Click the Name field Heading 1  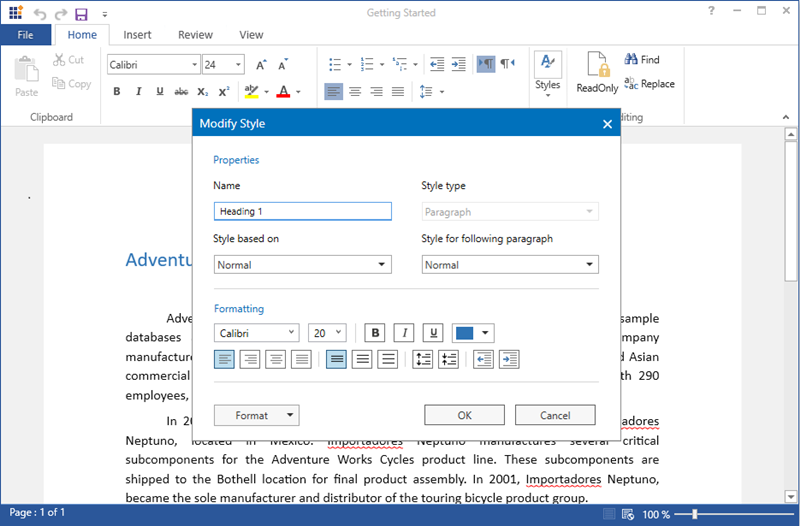303,211
